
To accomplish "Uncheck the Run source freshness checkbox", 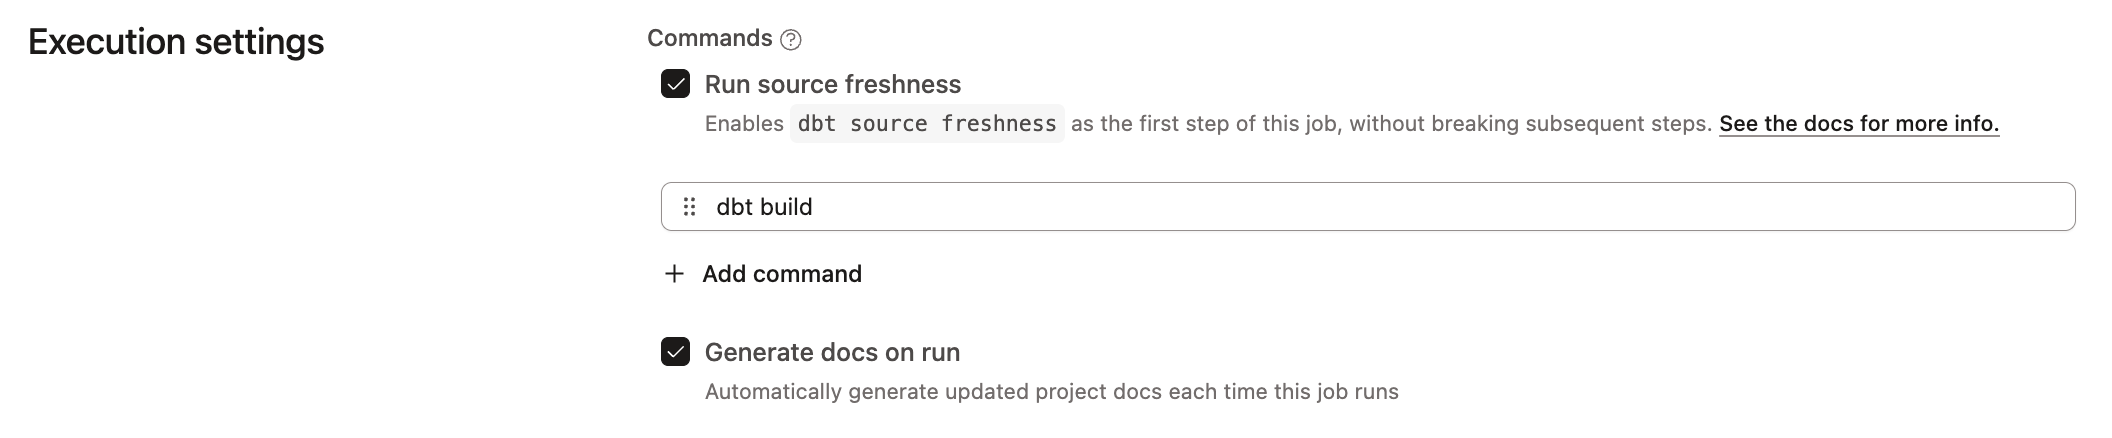I will [676, 84].
